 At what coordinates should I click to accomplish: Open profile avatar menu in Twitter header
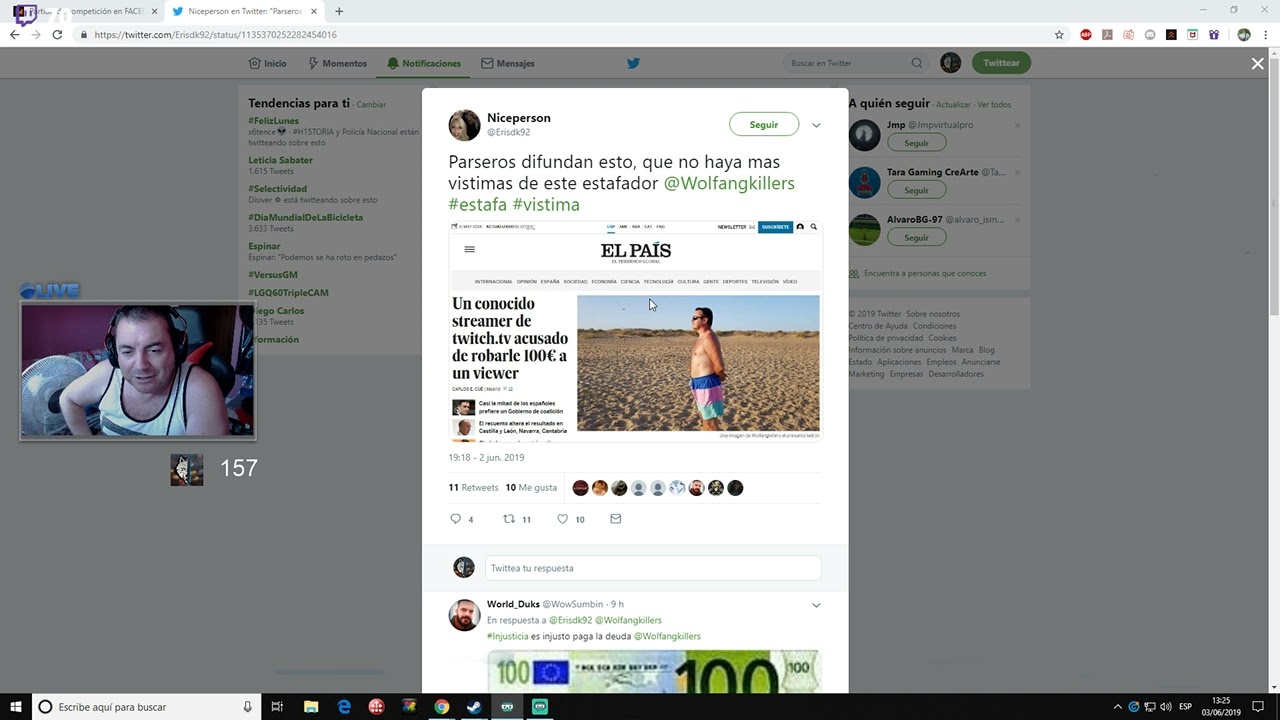(951, 63)
